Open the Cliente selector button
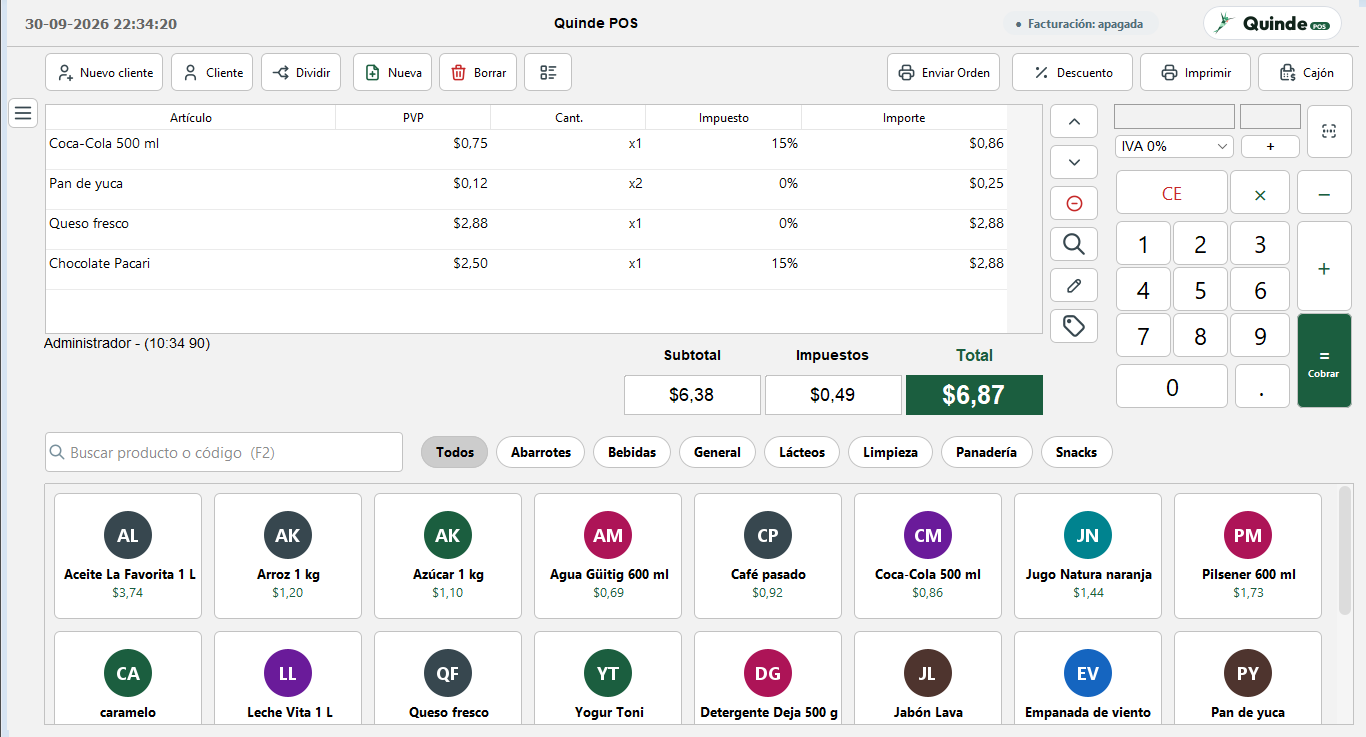Viewport: 1366px width, 737px height. [x=212, y=72]
